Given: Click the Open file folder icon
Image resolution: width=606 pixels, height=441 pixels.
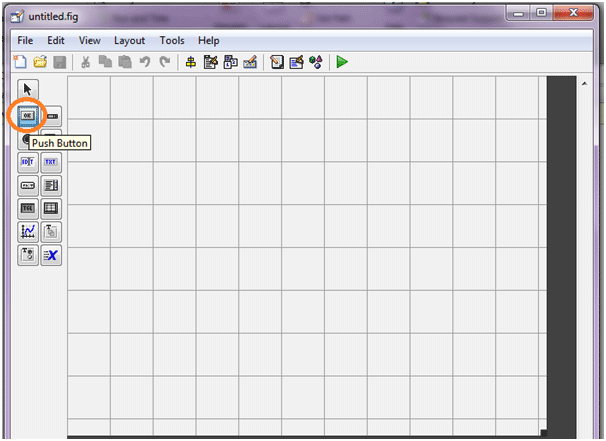Looking at the screenshot, I should point(40,62).
